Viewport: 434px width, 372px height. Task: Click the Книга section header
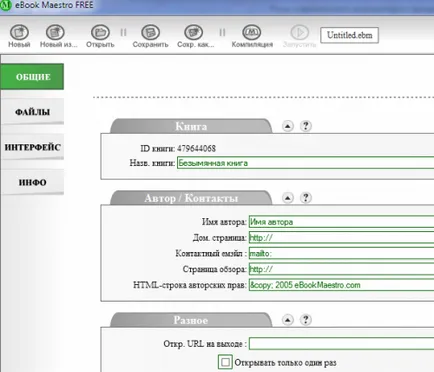coord(191,126)
